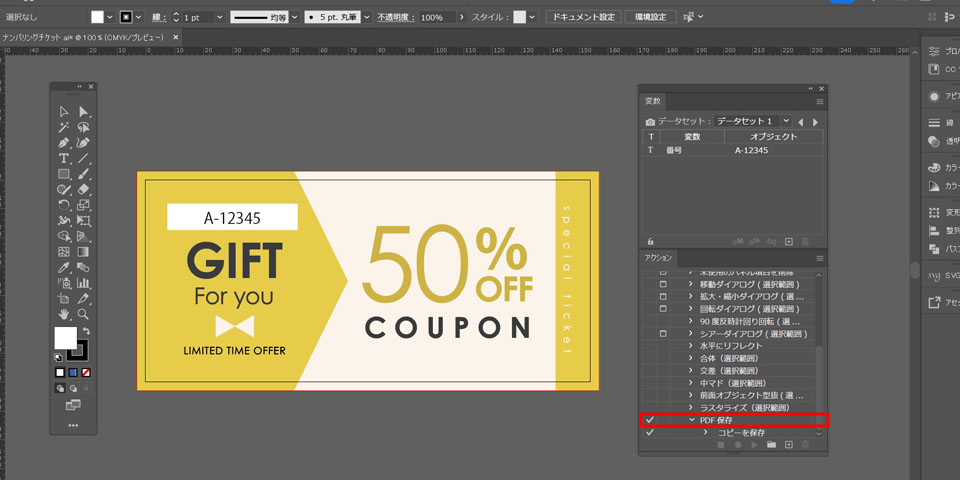Toggle checkmark for コピーを保存 step
960x480 pixels.
[x=649, y=433]
